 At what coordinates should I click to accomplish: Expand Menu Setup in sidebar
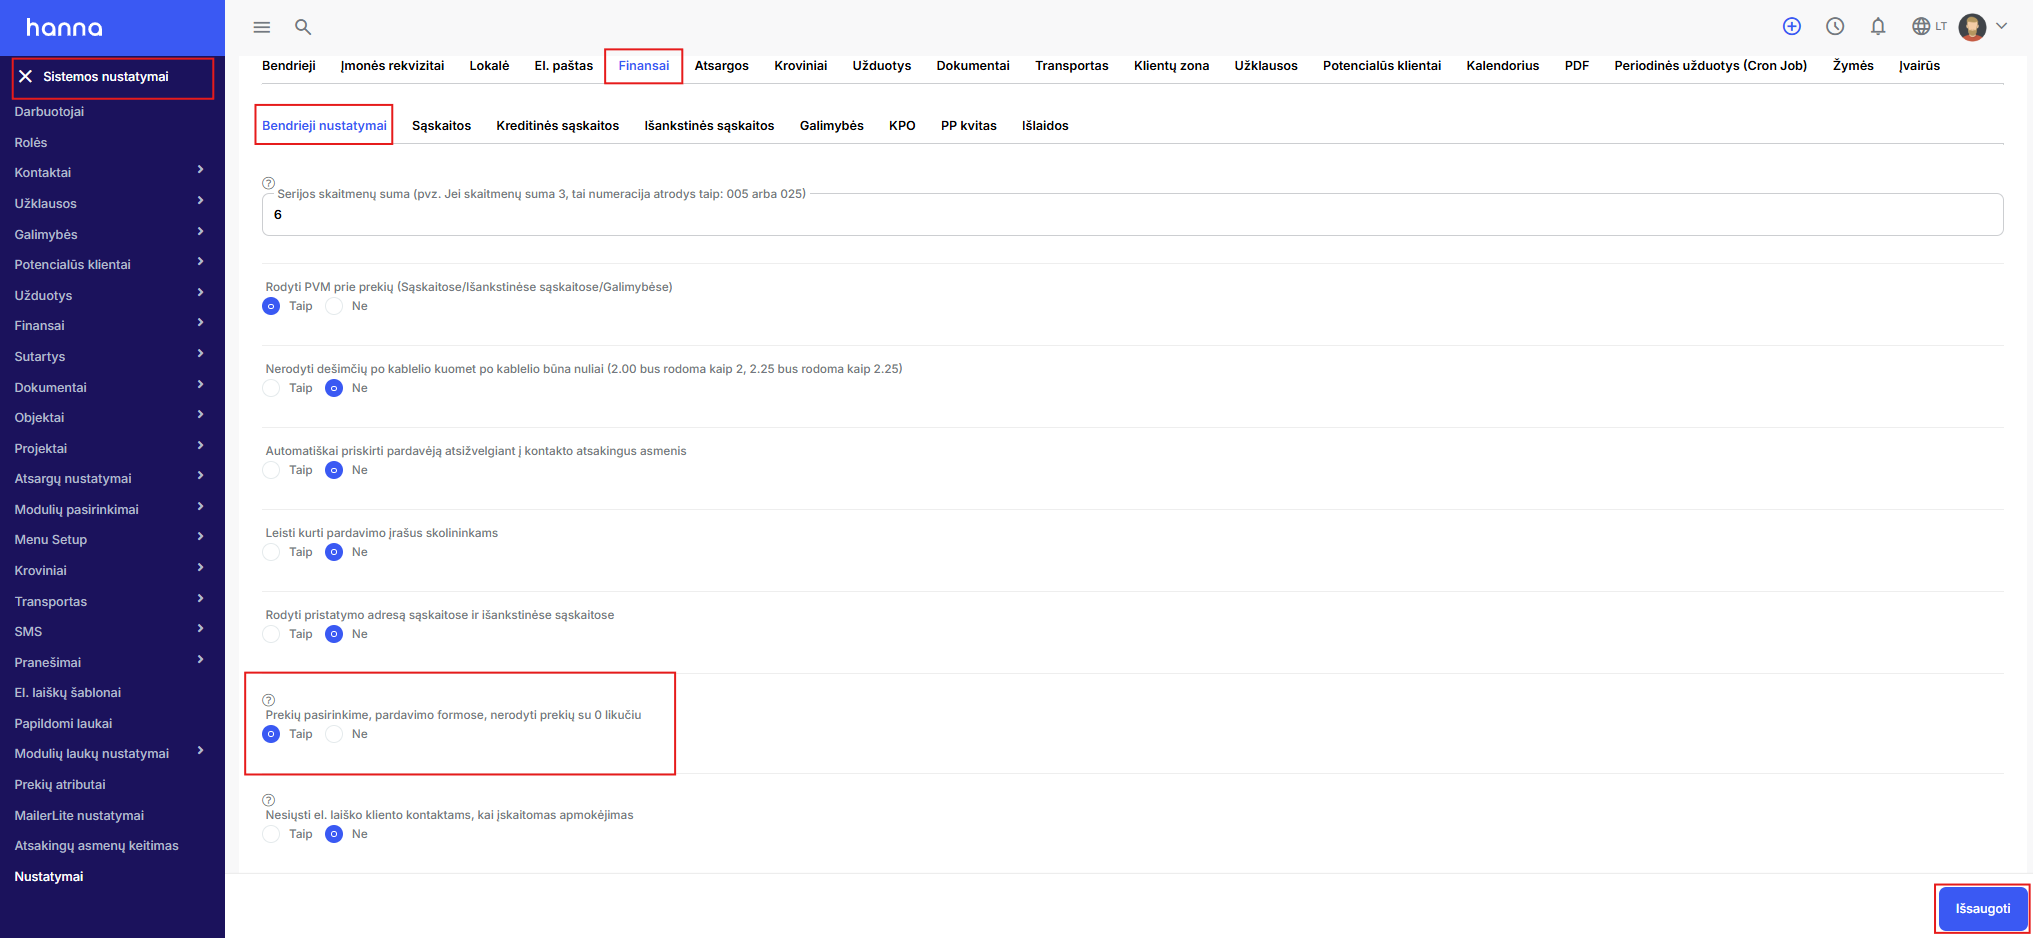201,537
